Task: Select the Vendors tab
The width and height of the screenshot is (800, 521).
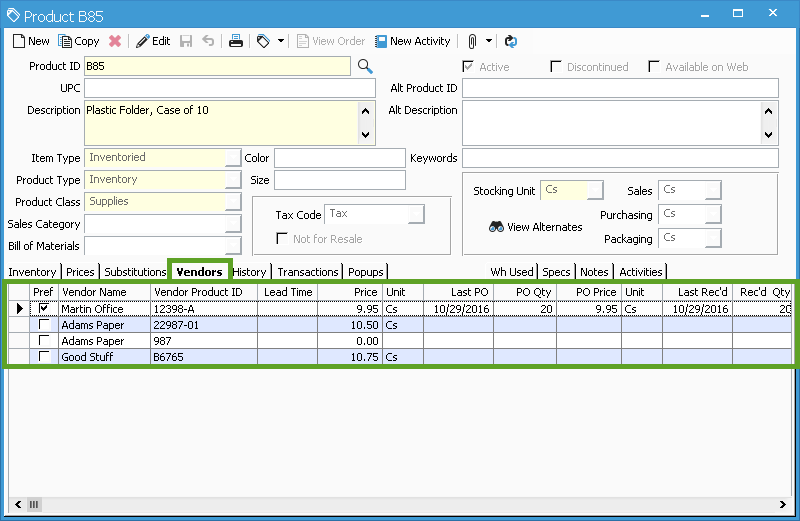Action: [199, 271]
